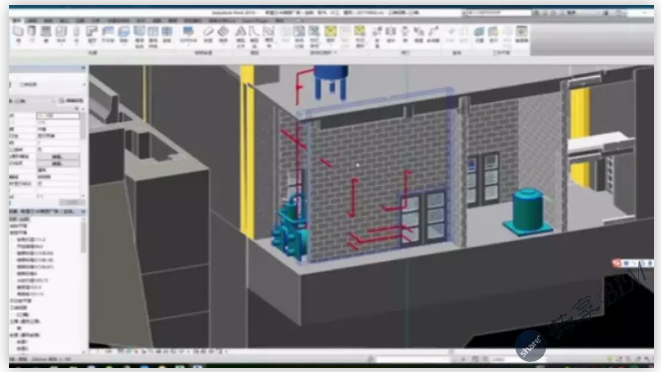Image resolution: width=661 pixels, height=372 pixels.
Task: Click the Apply button in Properties
Action: click(x=71, y=203)
